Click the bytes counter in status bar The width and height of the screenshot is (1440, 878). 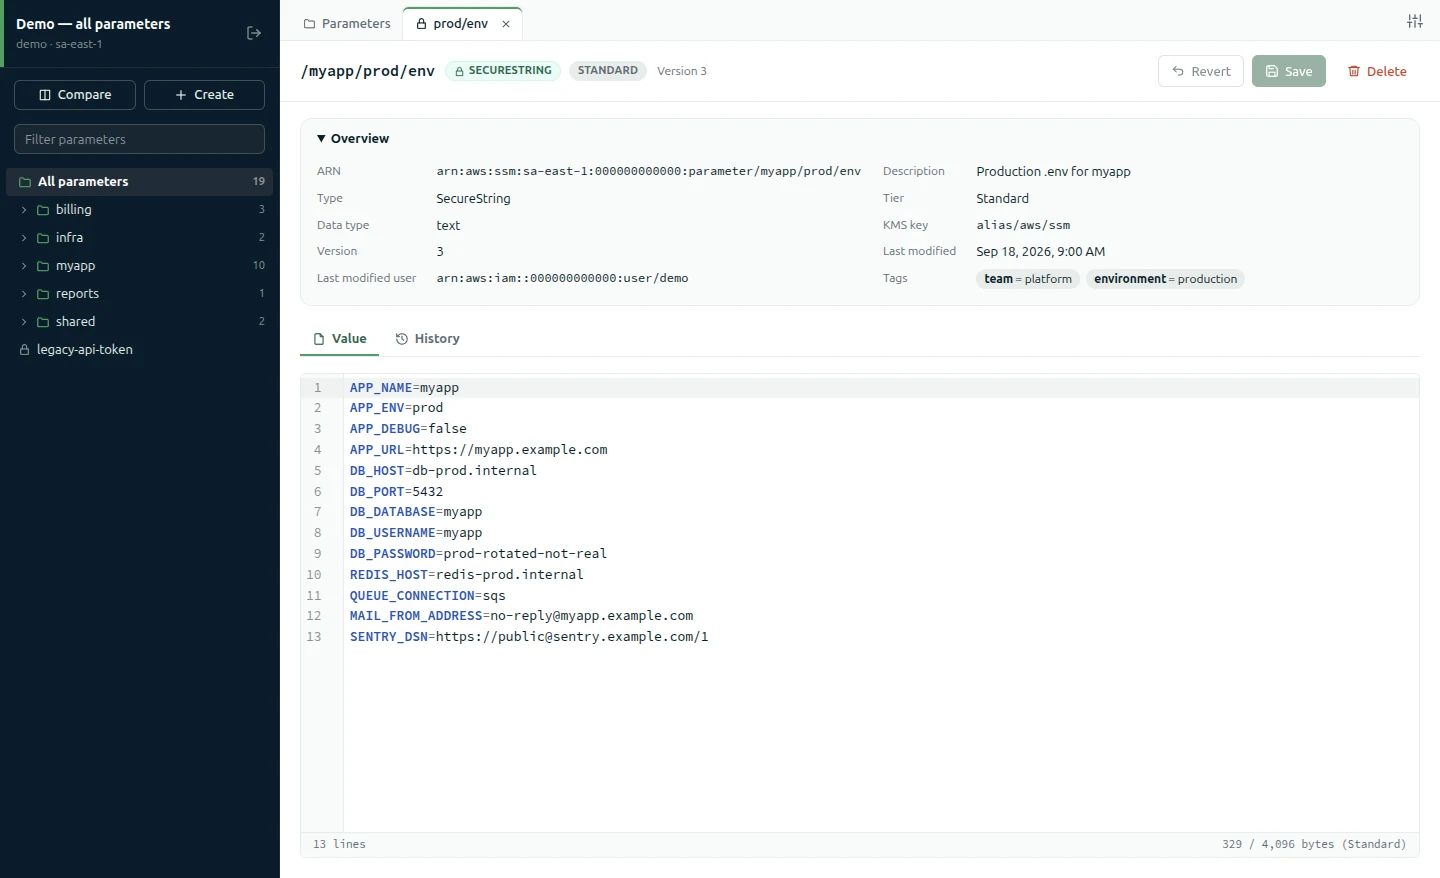1314,845
